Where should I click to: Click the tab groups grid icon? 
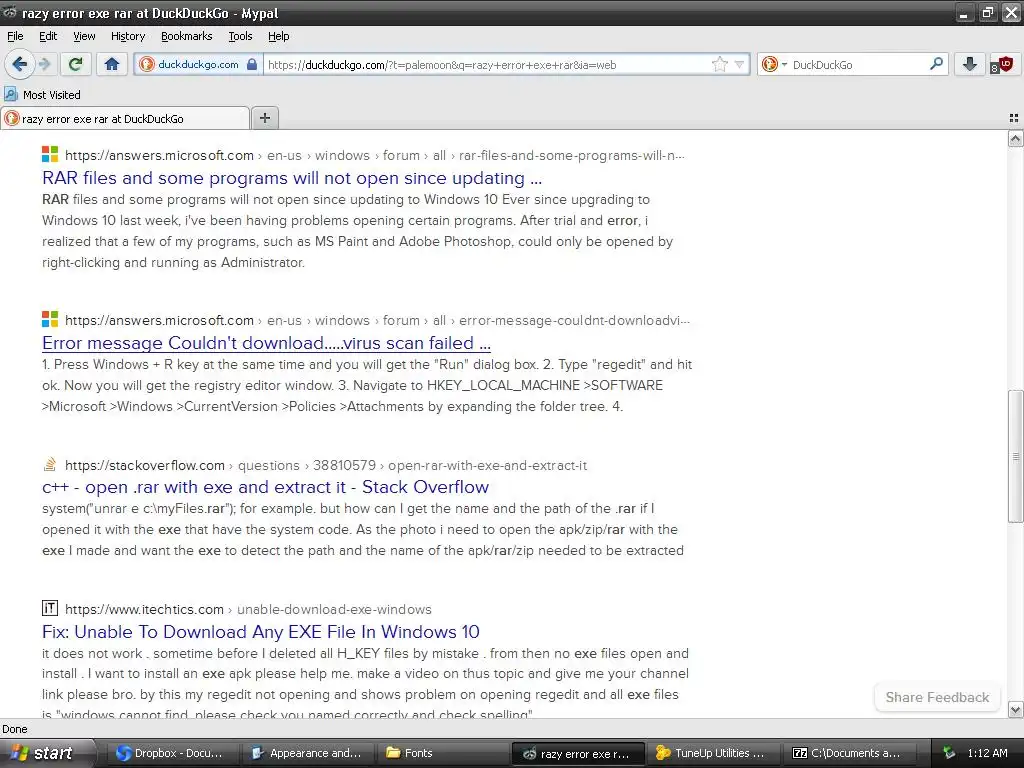pos(1014,118)
